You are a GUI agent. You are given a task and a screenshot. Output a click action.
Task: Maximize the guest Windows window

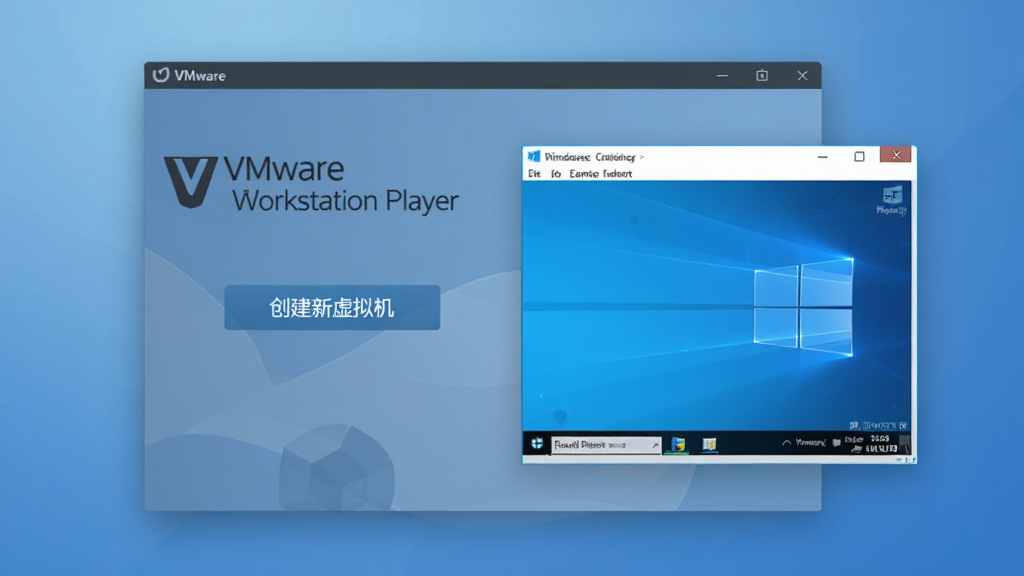click(x=859, y=157)
